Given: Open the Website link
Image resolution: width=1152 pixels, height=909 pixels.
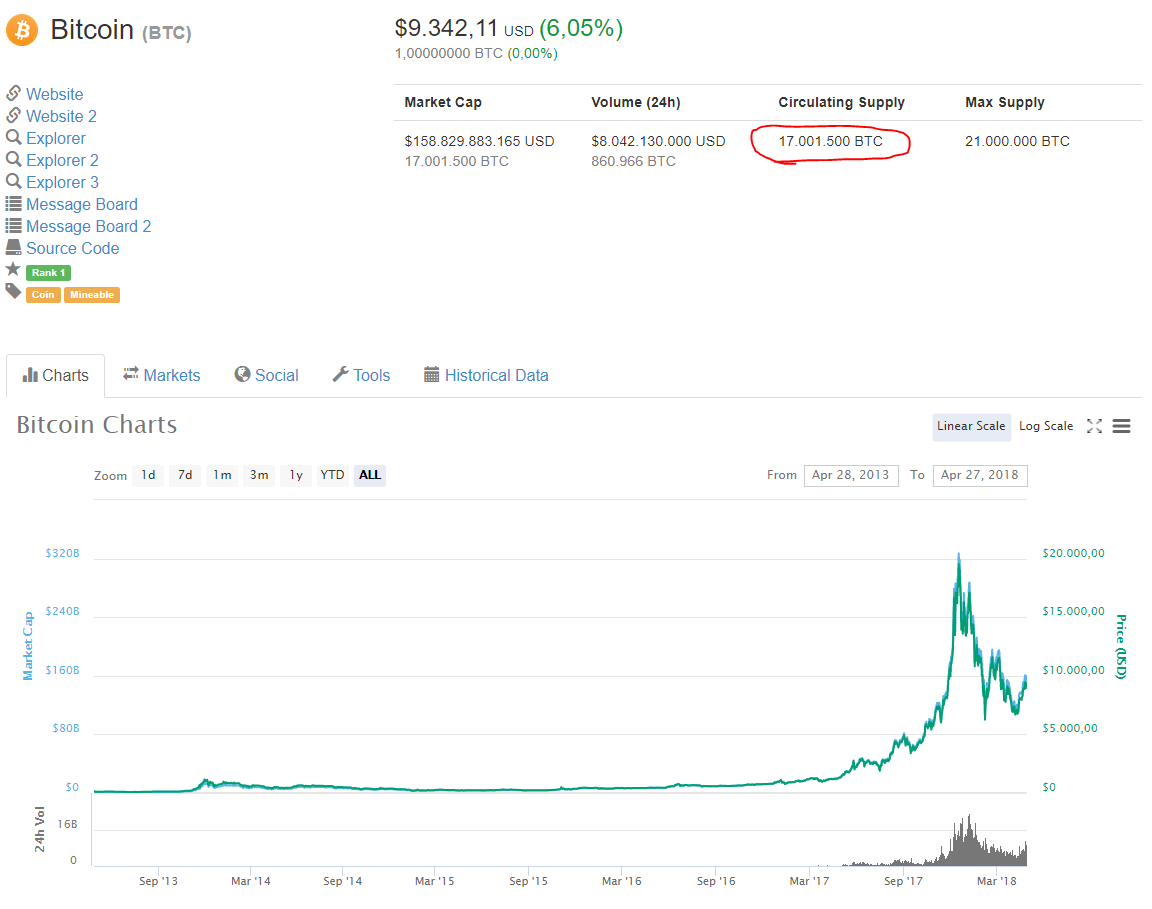Looking at the screenshot, I should (x=54, y=94).
